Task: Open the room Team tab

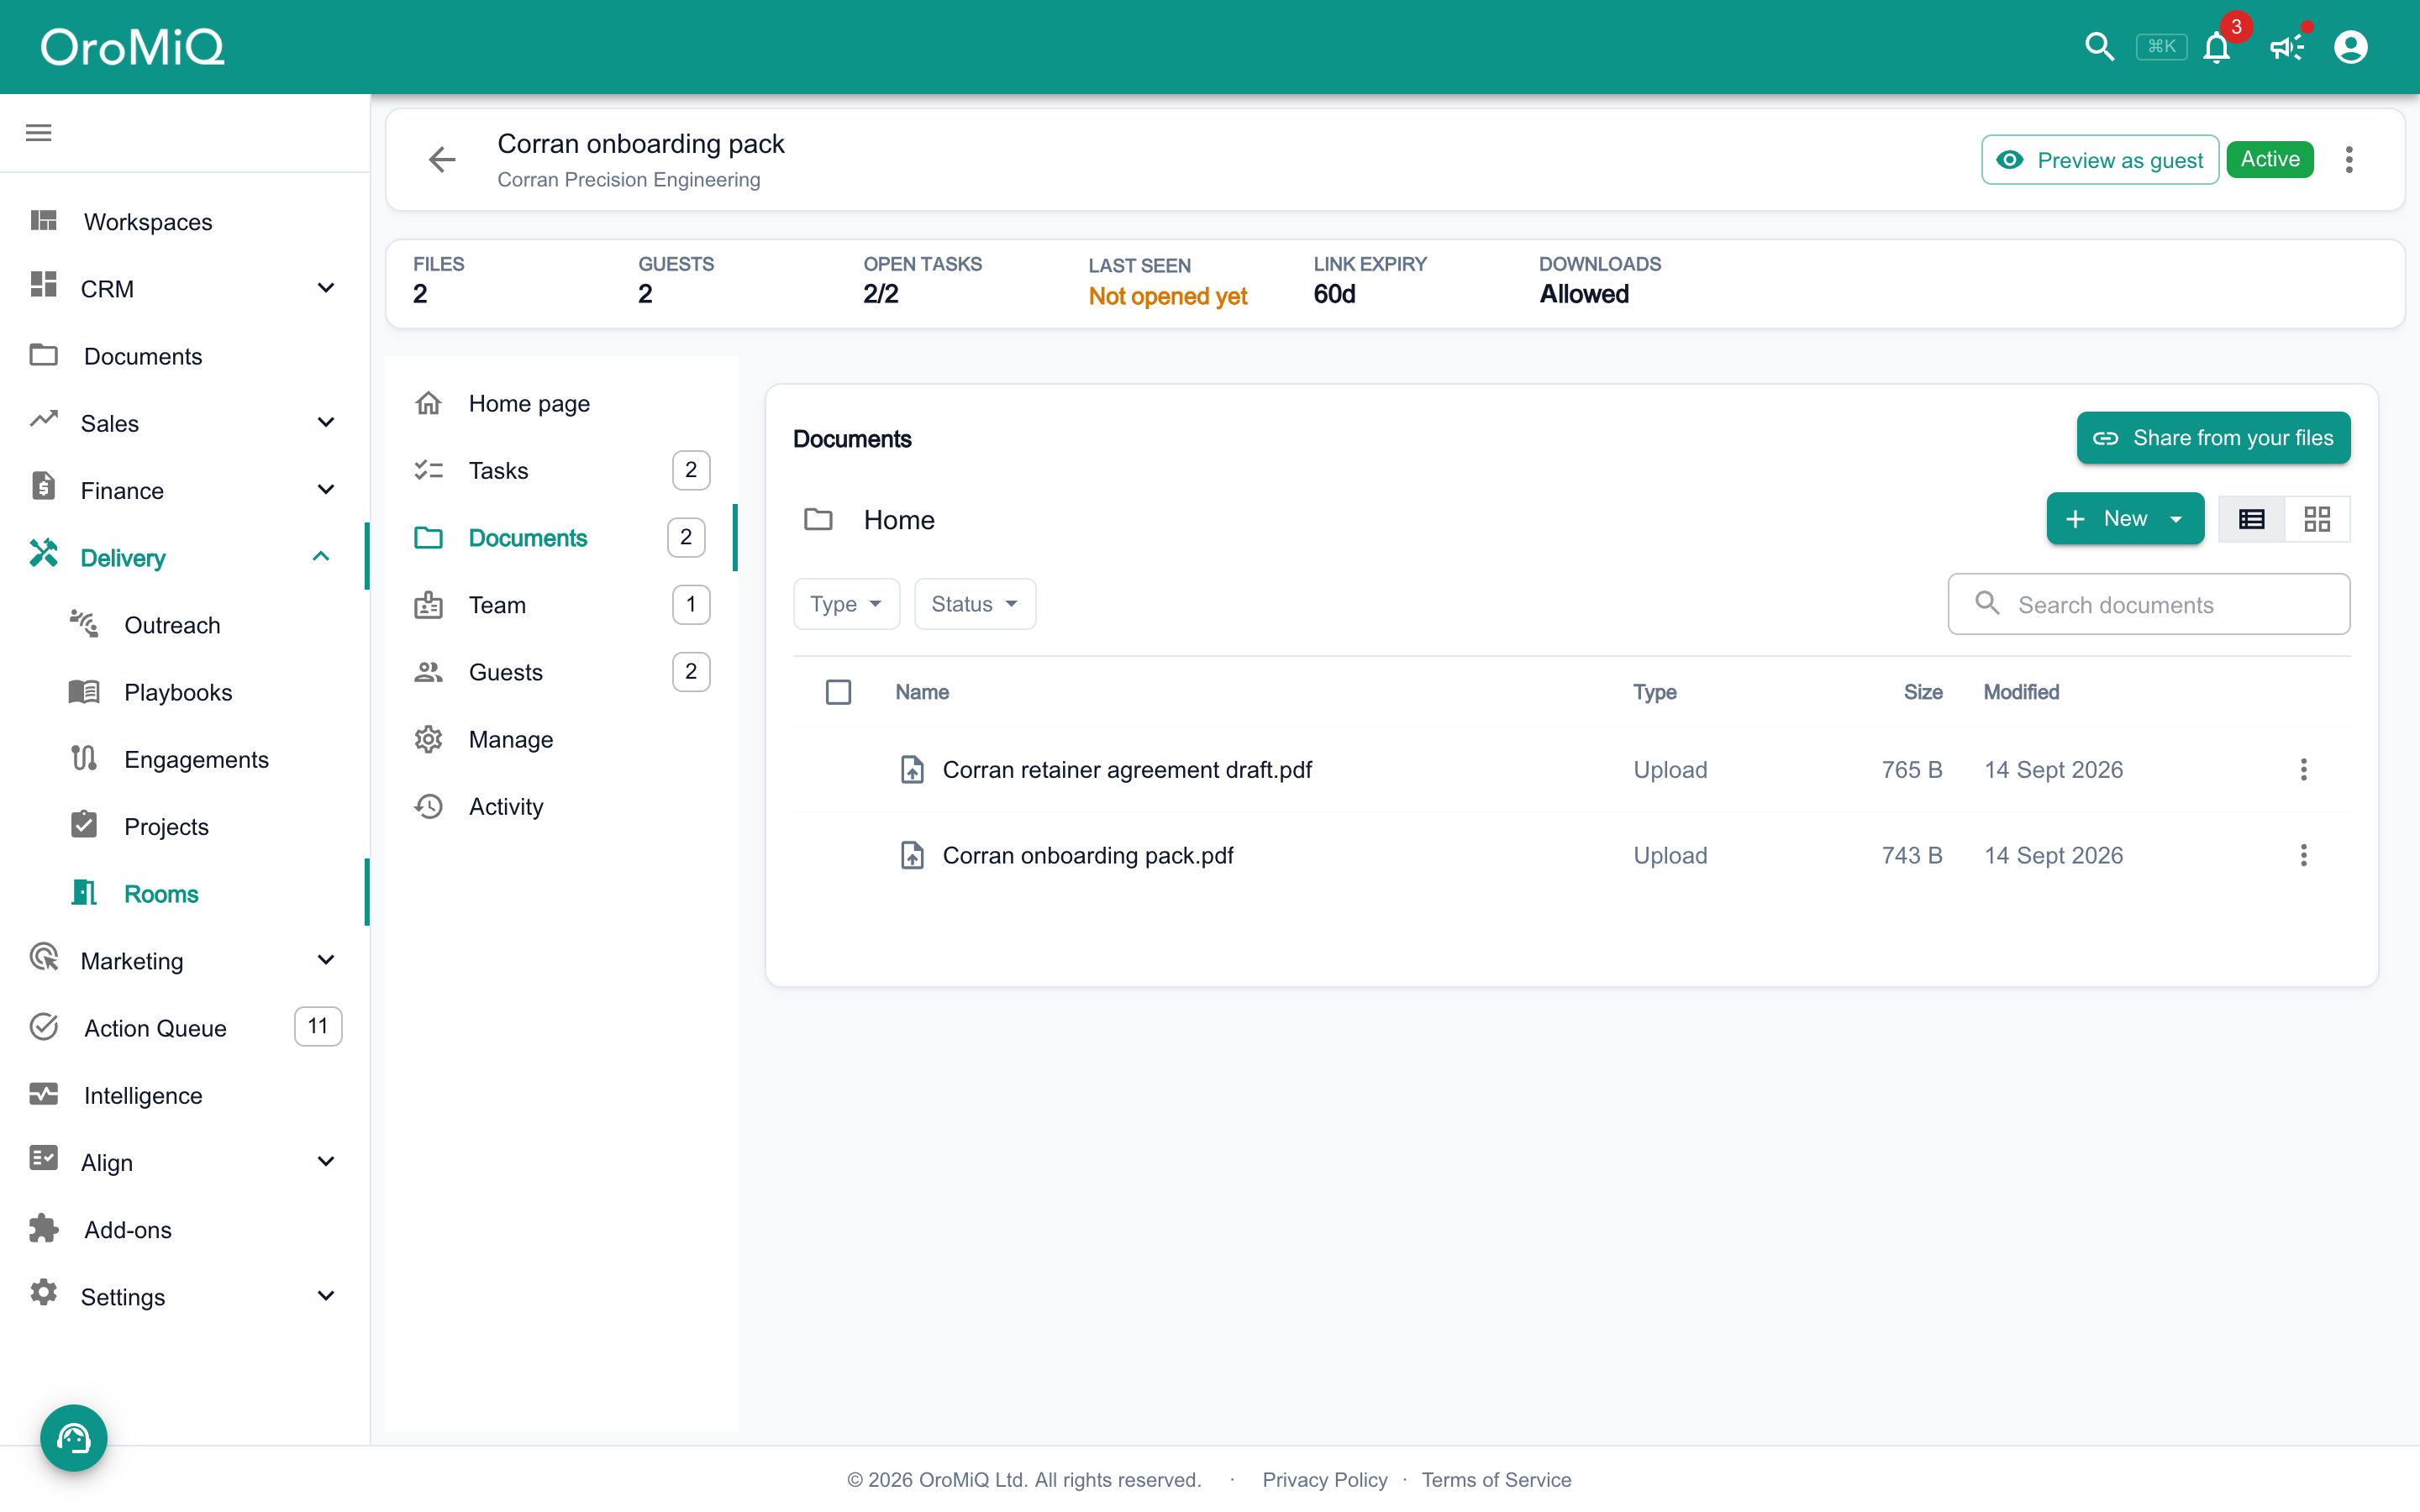Action: click(x=561, y=605)
